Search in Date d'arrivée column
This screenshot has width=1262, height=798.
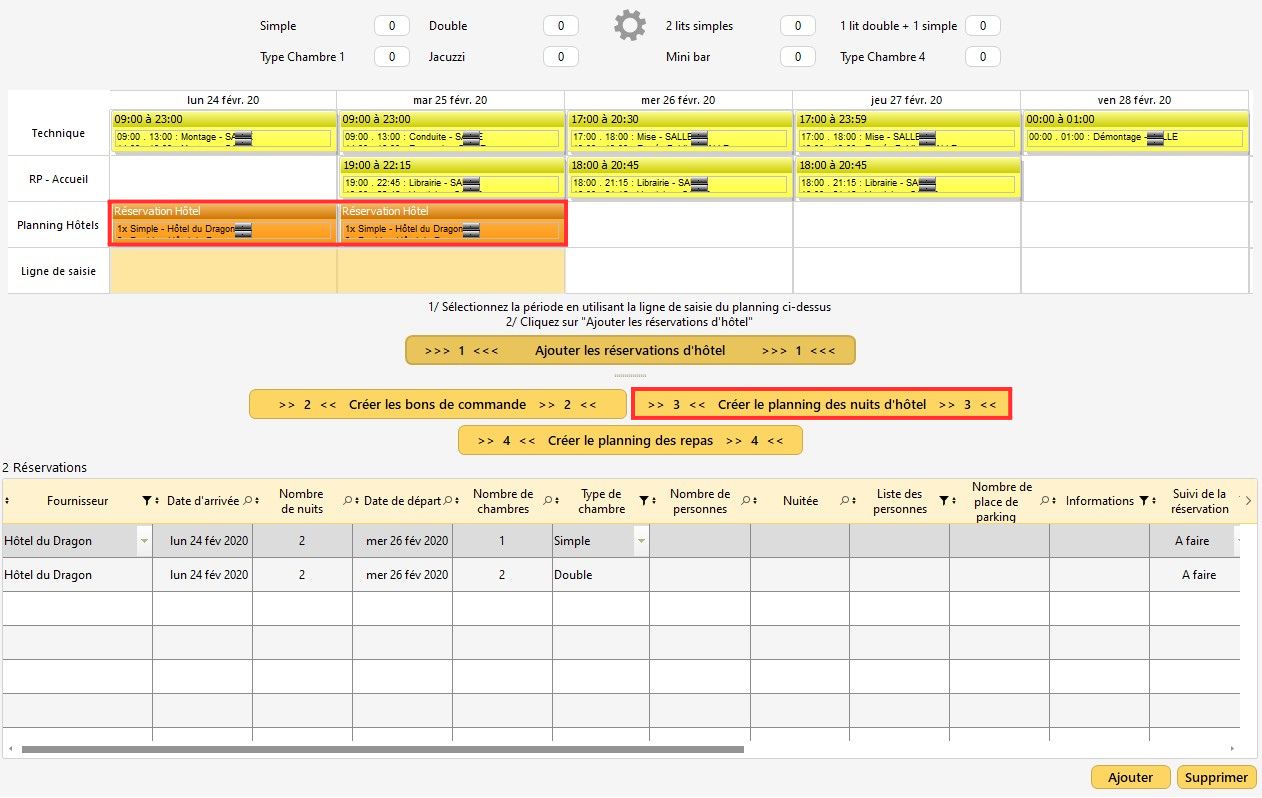tap(247, 501)
